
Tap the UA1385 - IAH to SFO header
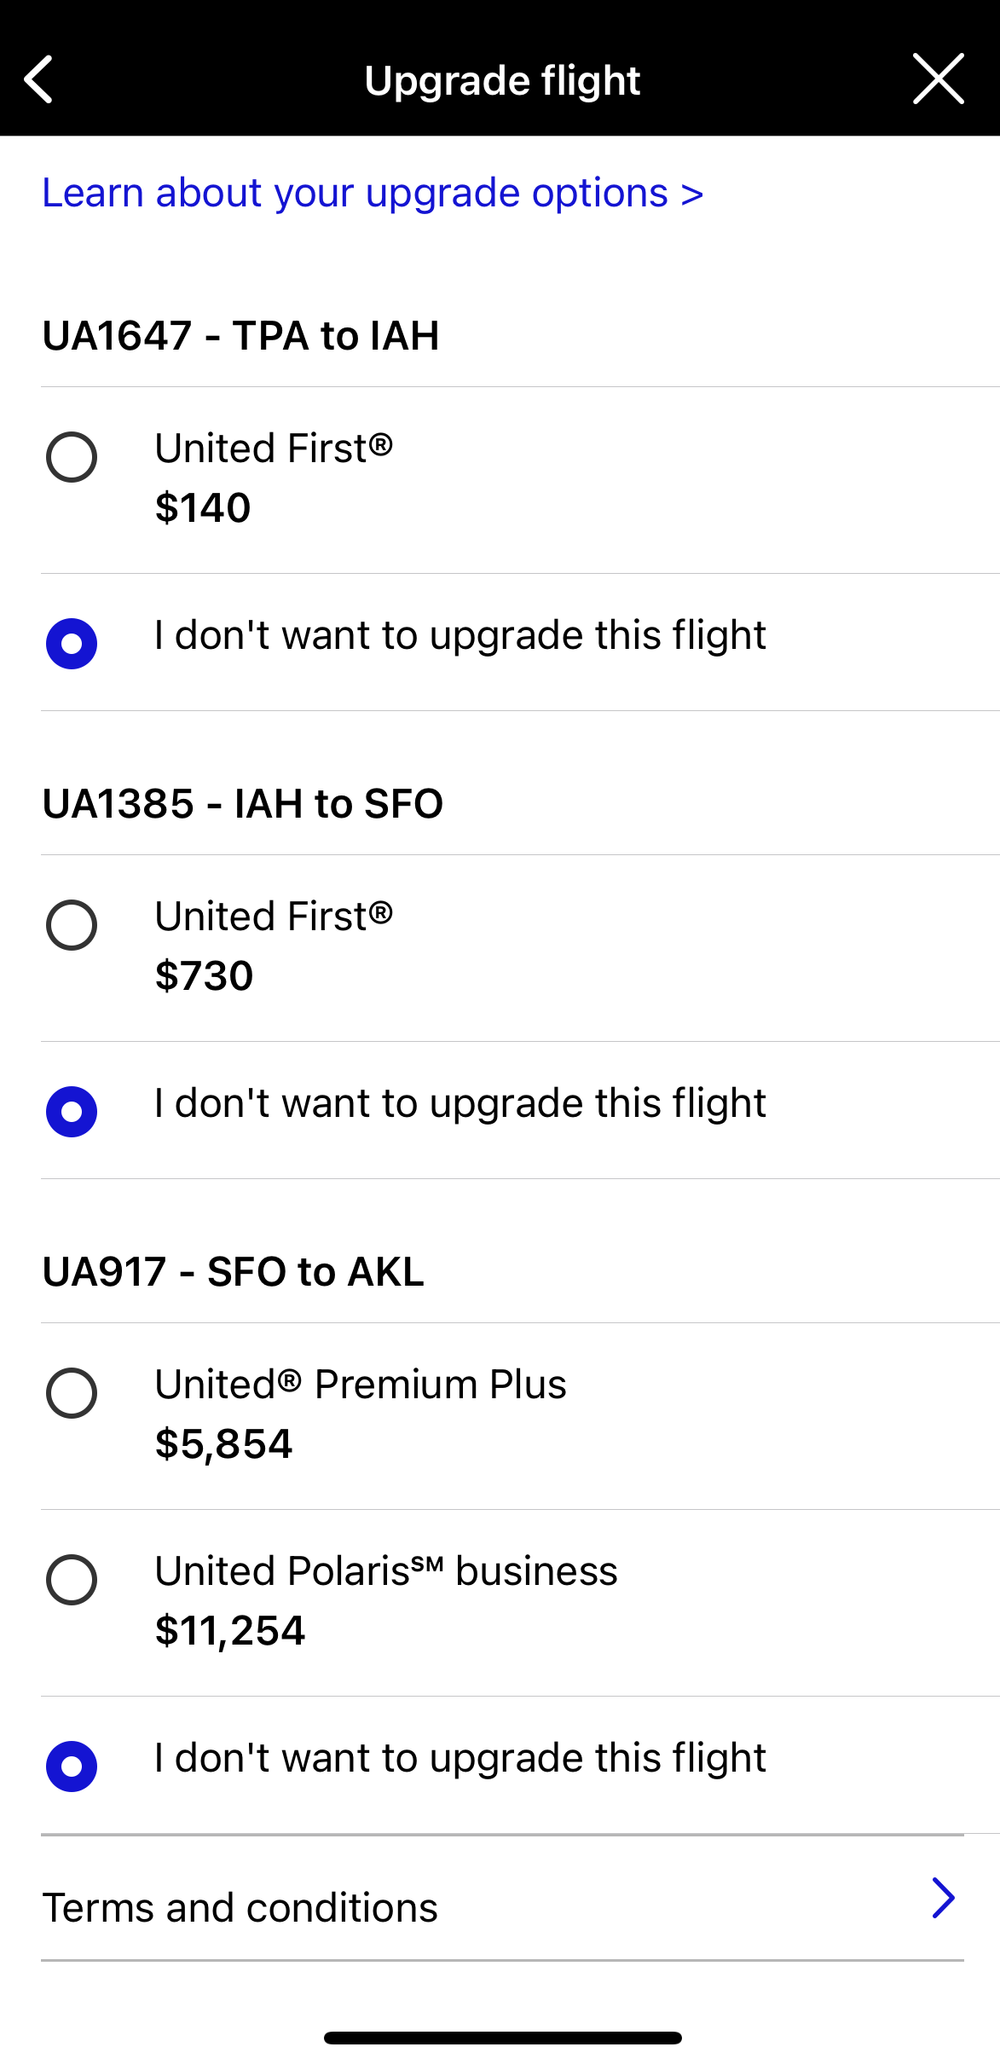(x=242, y=804)
